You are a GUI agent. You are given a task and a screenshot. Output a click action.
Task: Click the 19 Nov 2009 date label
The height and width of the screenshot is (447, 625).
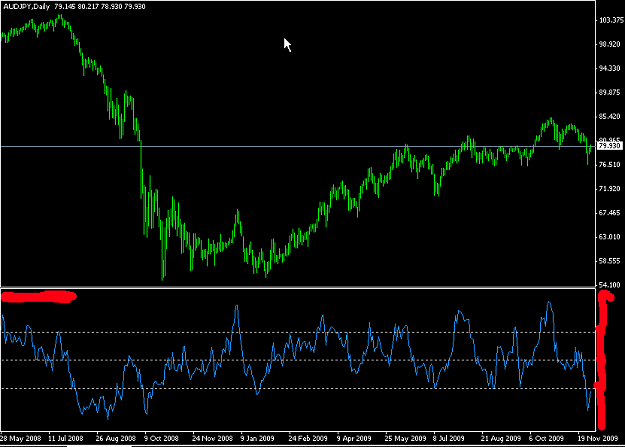[x=598, y=439]
